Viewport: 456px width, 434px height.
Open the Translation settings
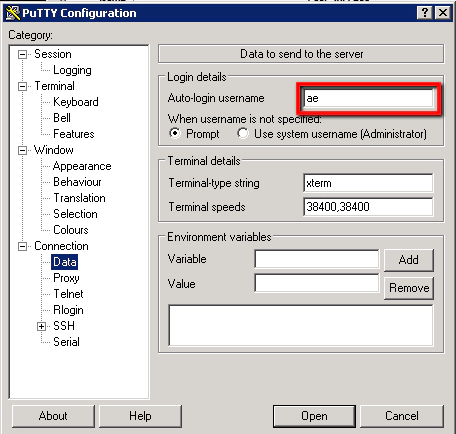click(x=79, y=198)
